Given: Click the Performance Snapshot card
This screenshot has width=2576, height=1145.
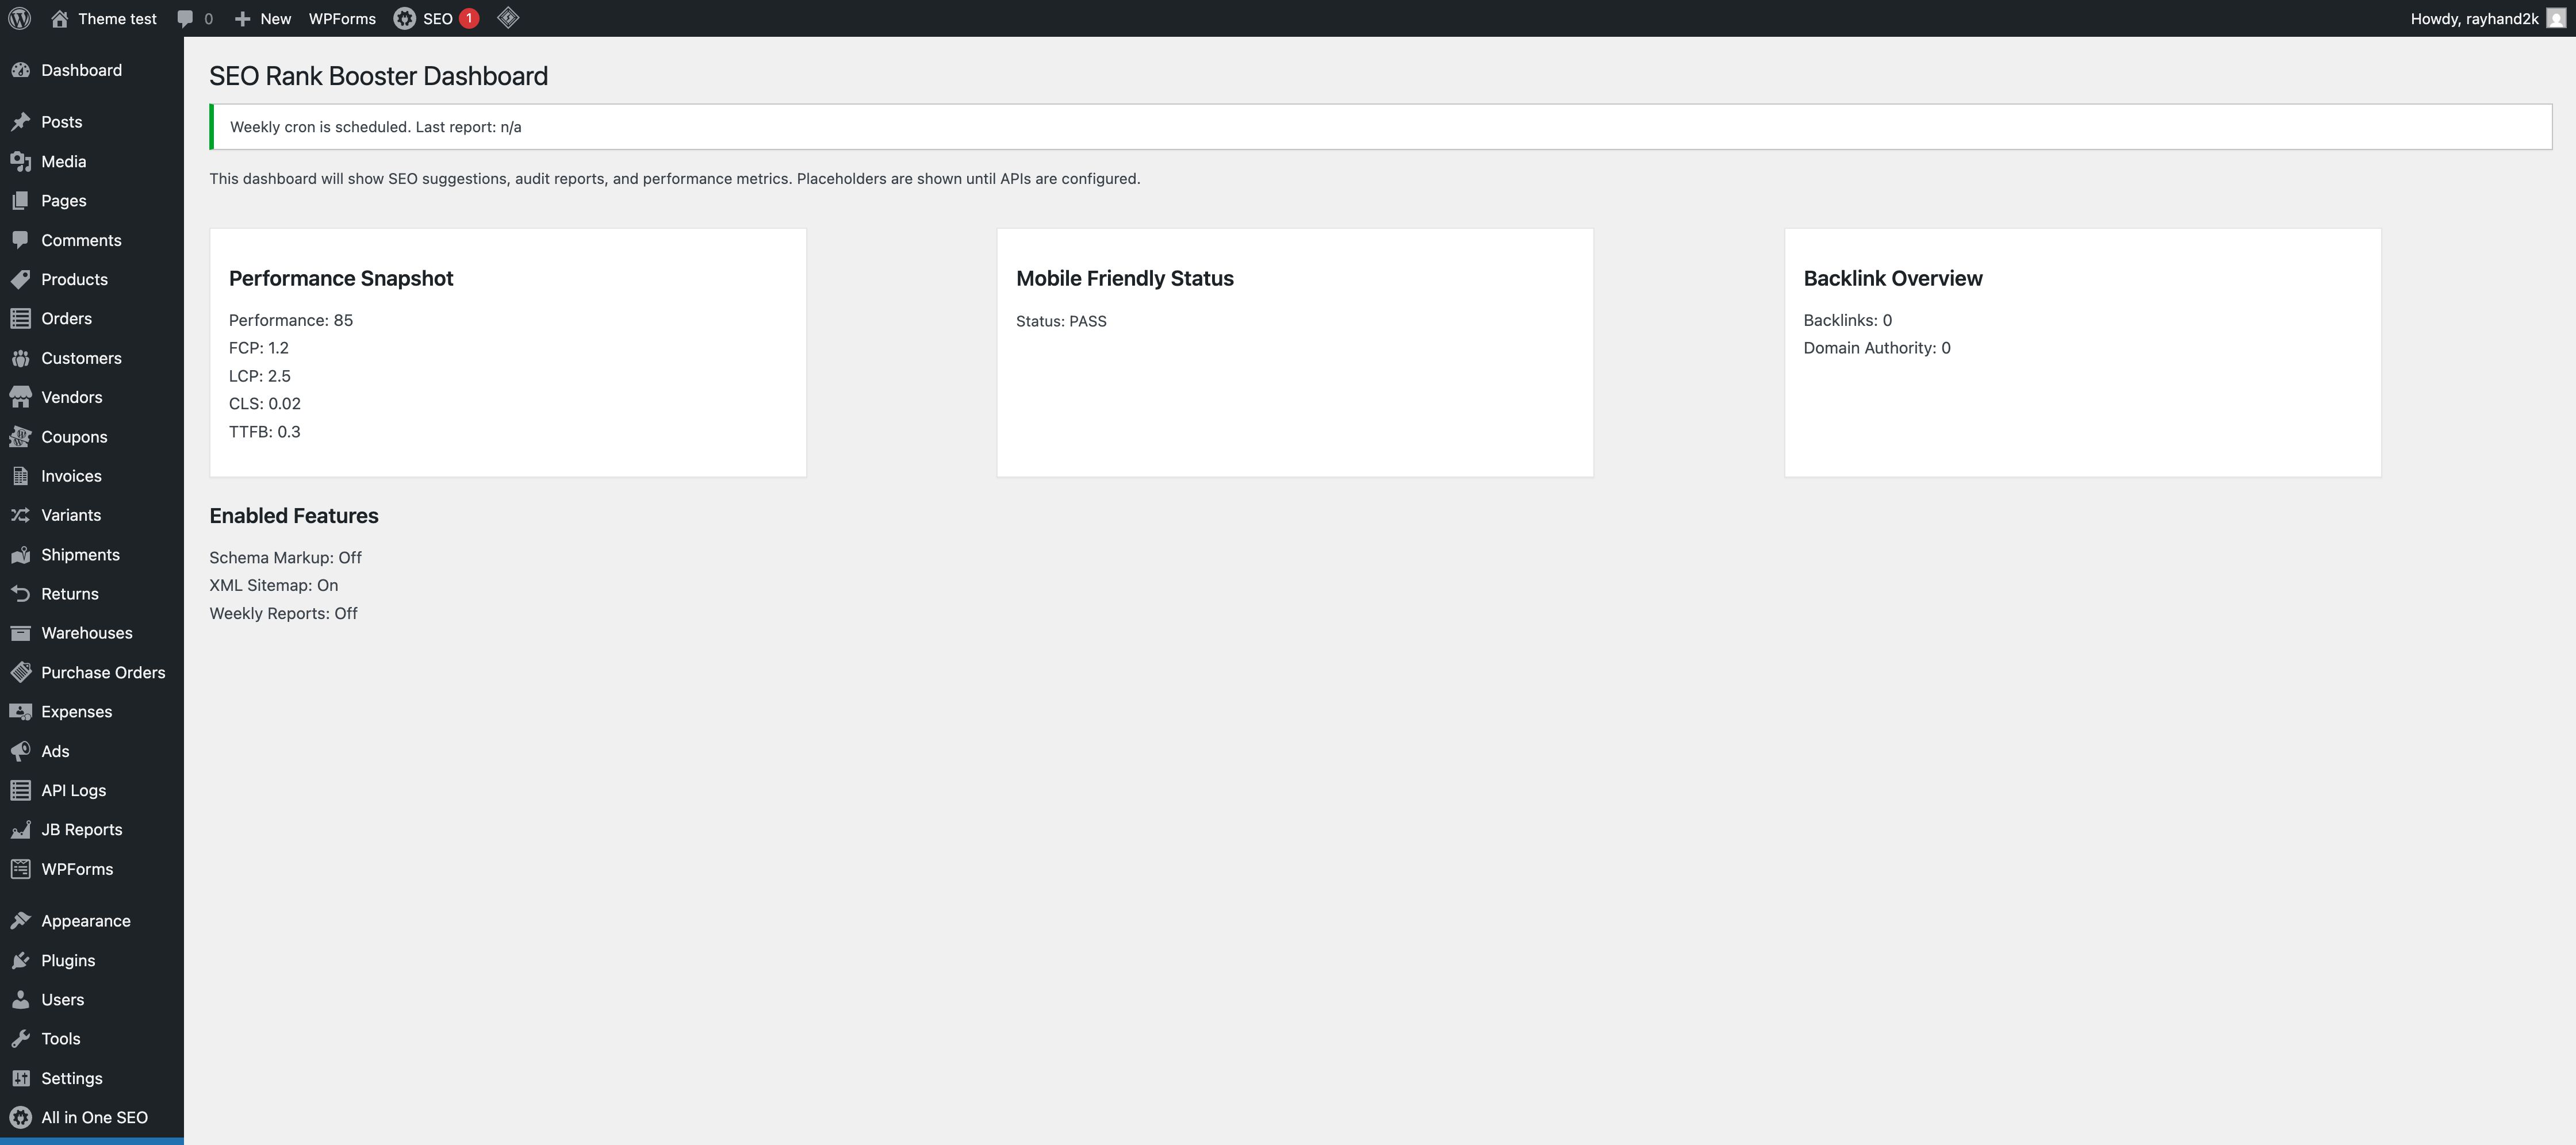Looking at the screenshot, I should pyautogui.click(x=507, y=352).
